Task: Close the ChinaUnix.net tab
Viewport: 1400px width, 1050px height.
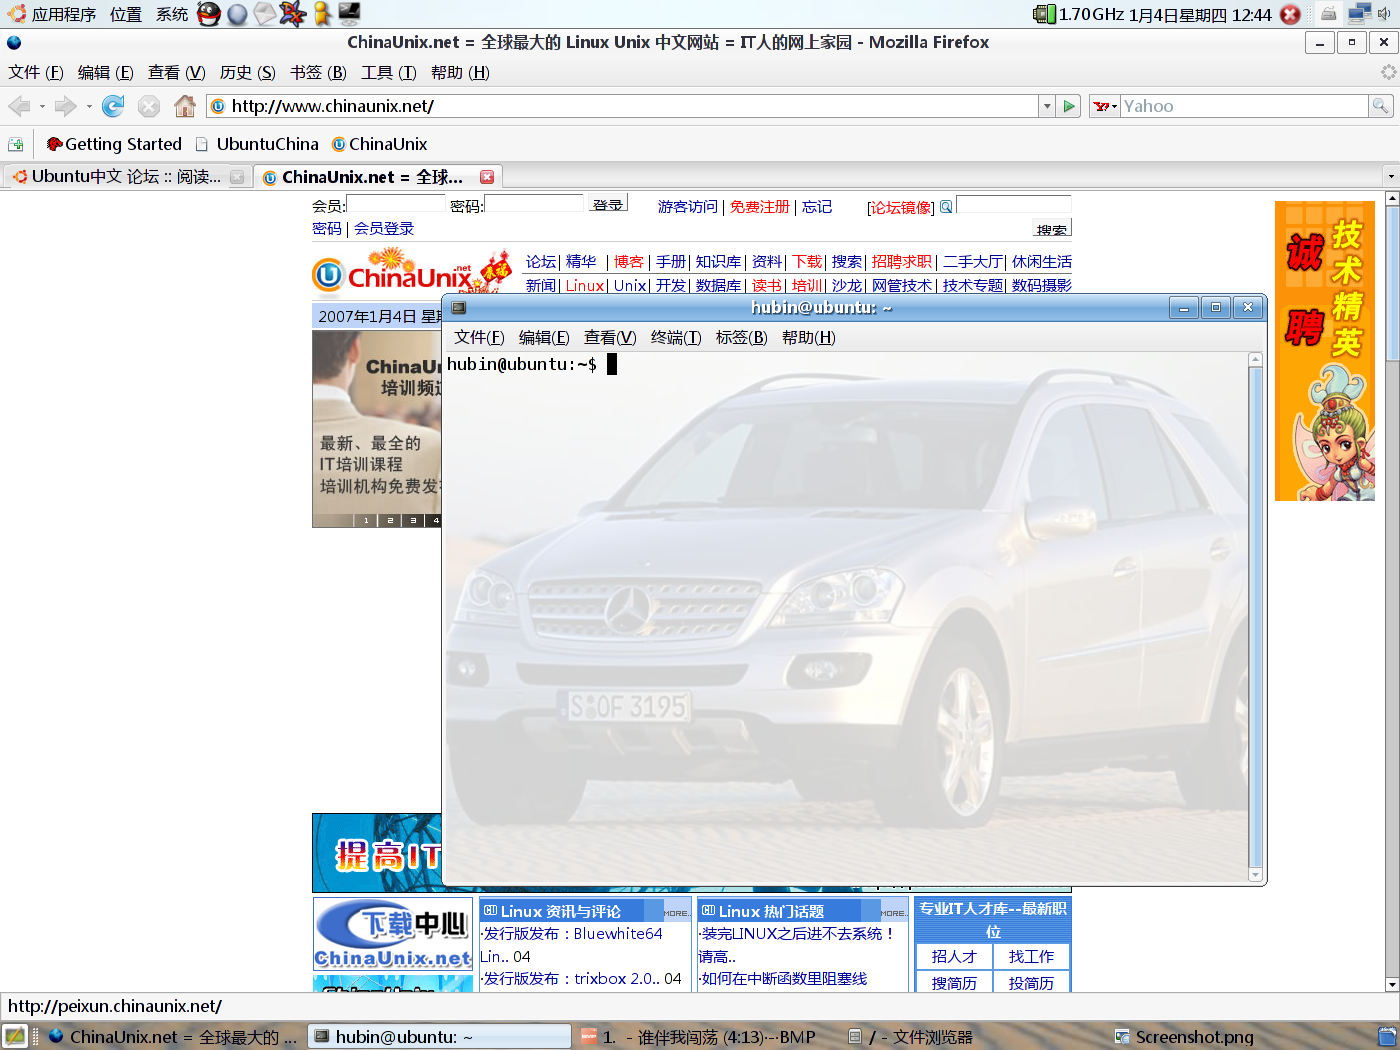Action: click(487, 177)
